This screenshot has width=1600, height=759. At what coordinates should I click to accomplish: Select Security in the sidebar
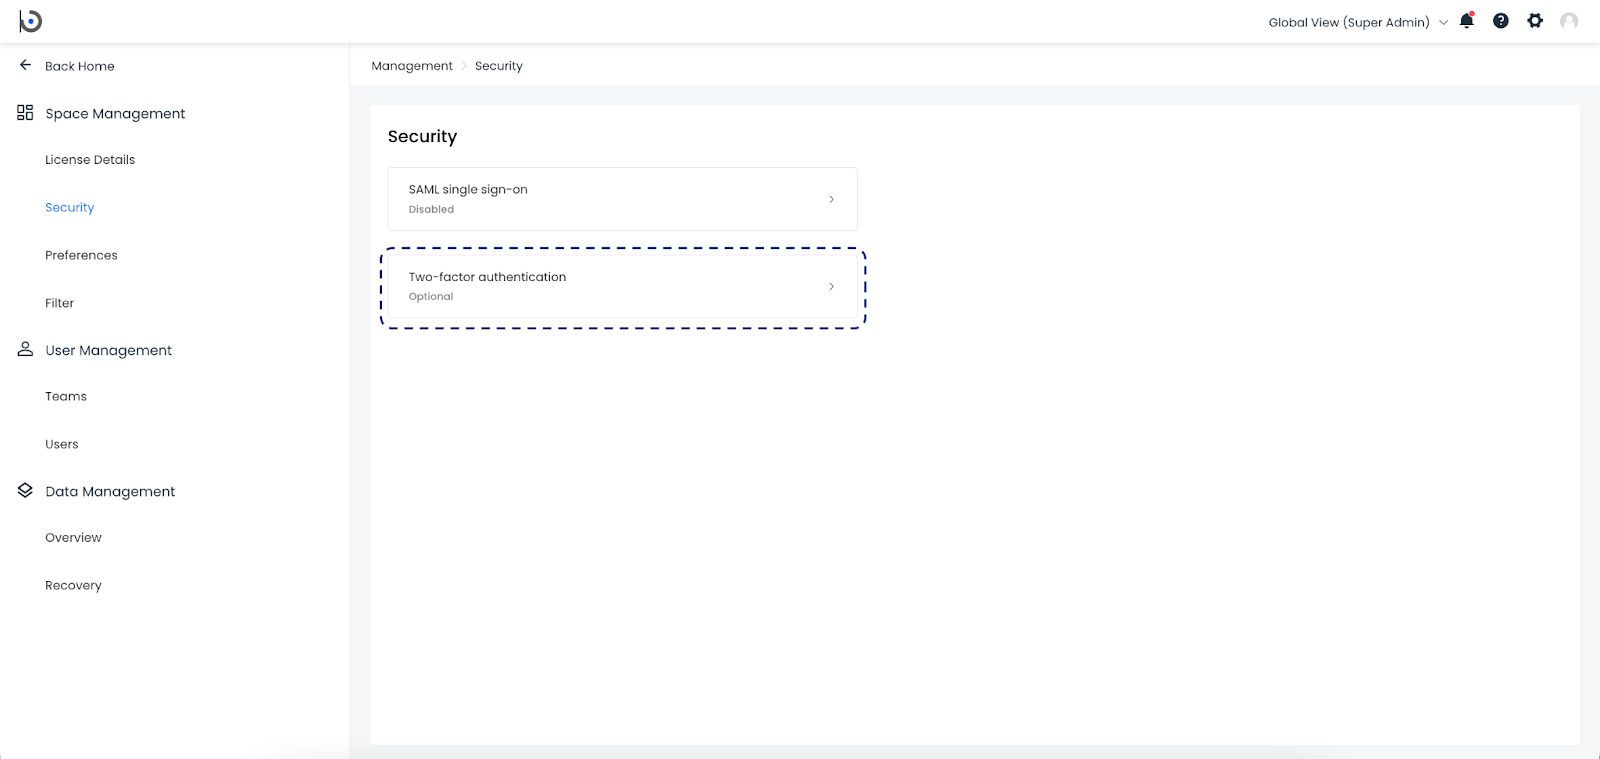[x=70, y=208]
